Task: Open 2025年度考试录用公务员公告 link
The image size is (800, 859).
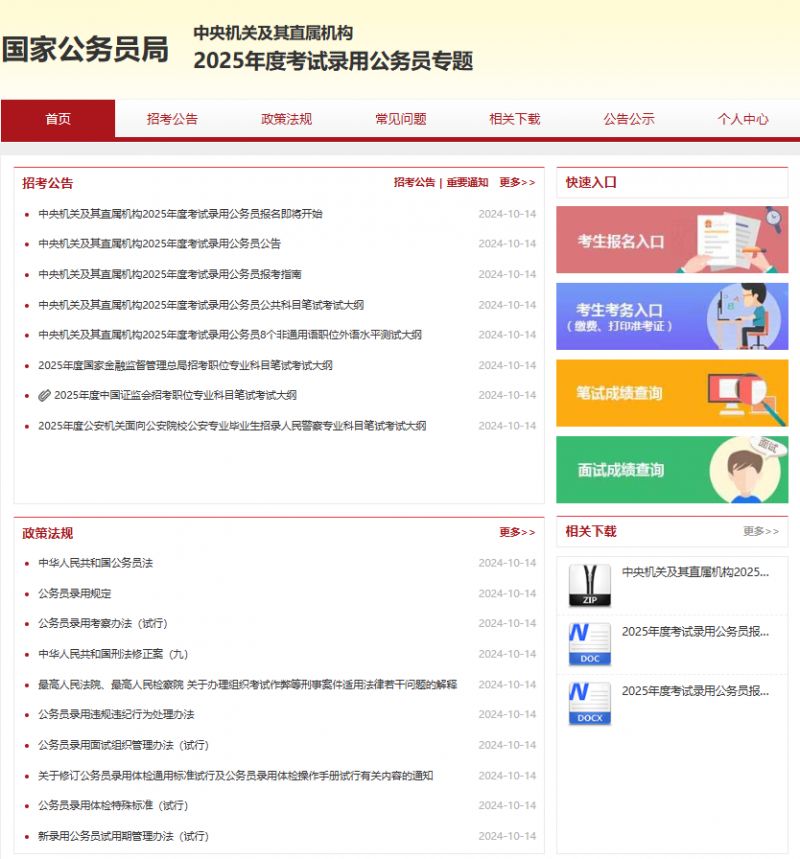Action: click(159, 243)
